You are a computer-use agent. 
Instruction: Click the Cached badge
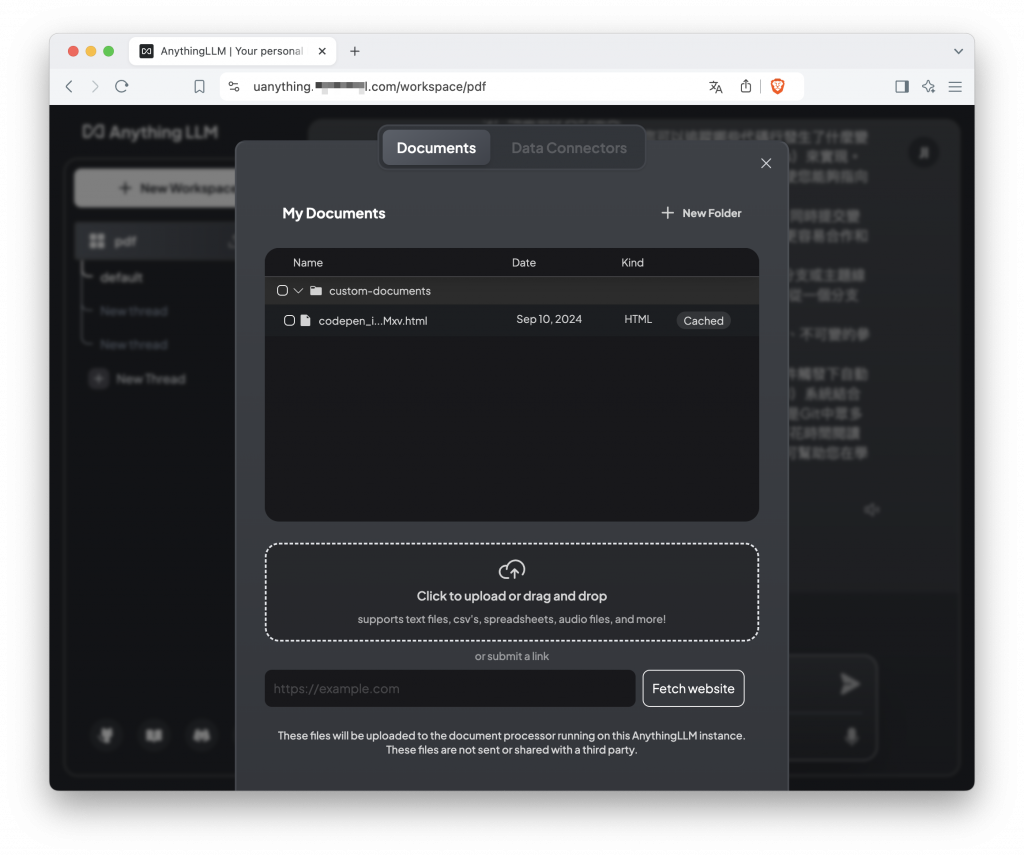[x=703, y=321]
